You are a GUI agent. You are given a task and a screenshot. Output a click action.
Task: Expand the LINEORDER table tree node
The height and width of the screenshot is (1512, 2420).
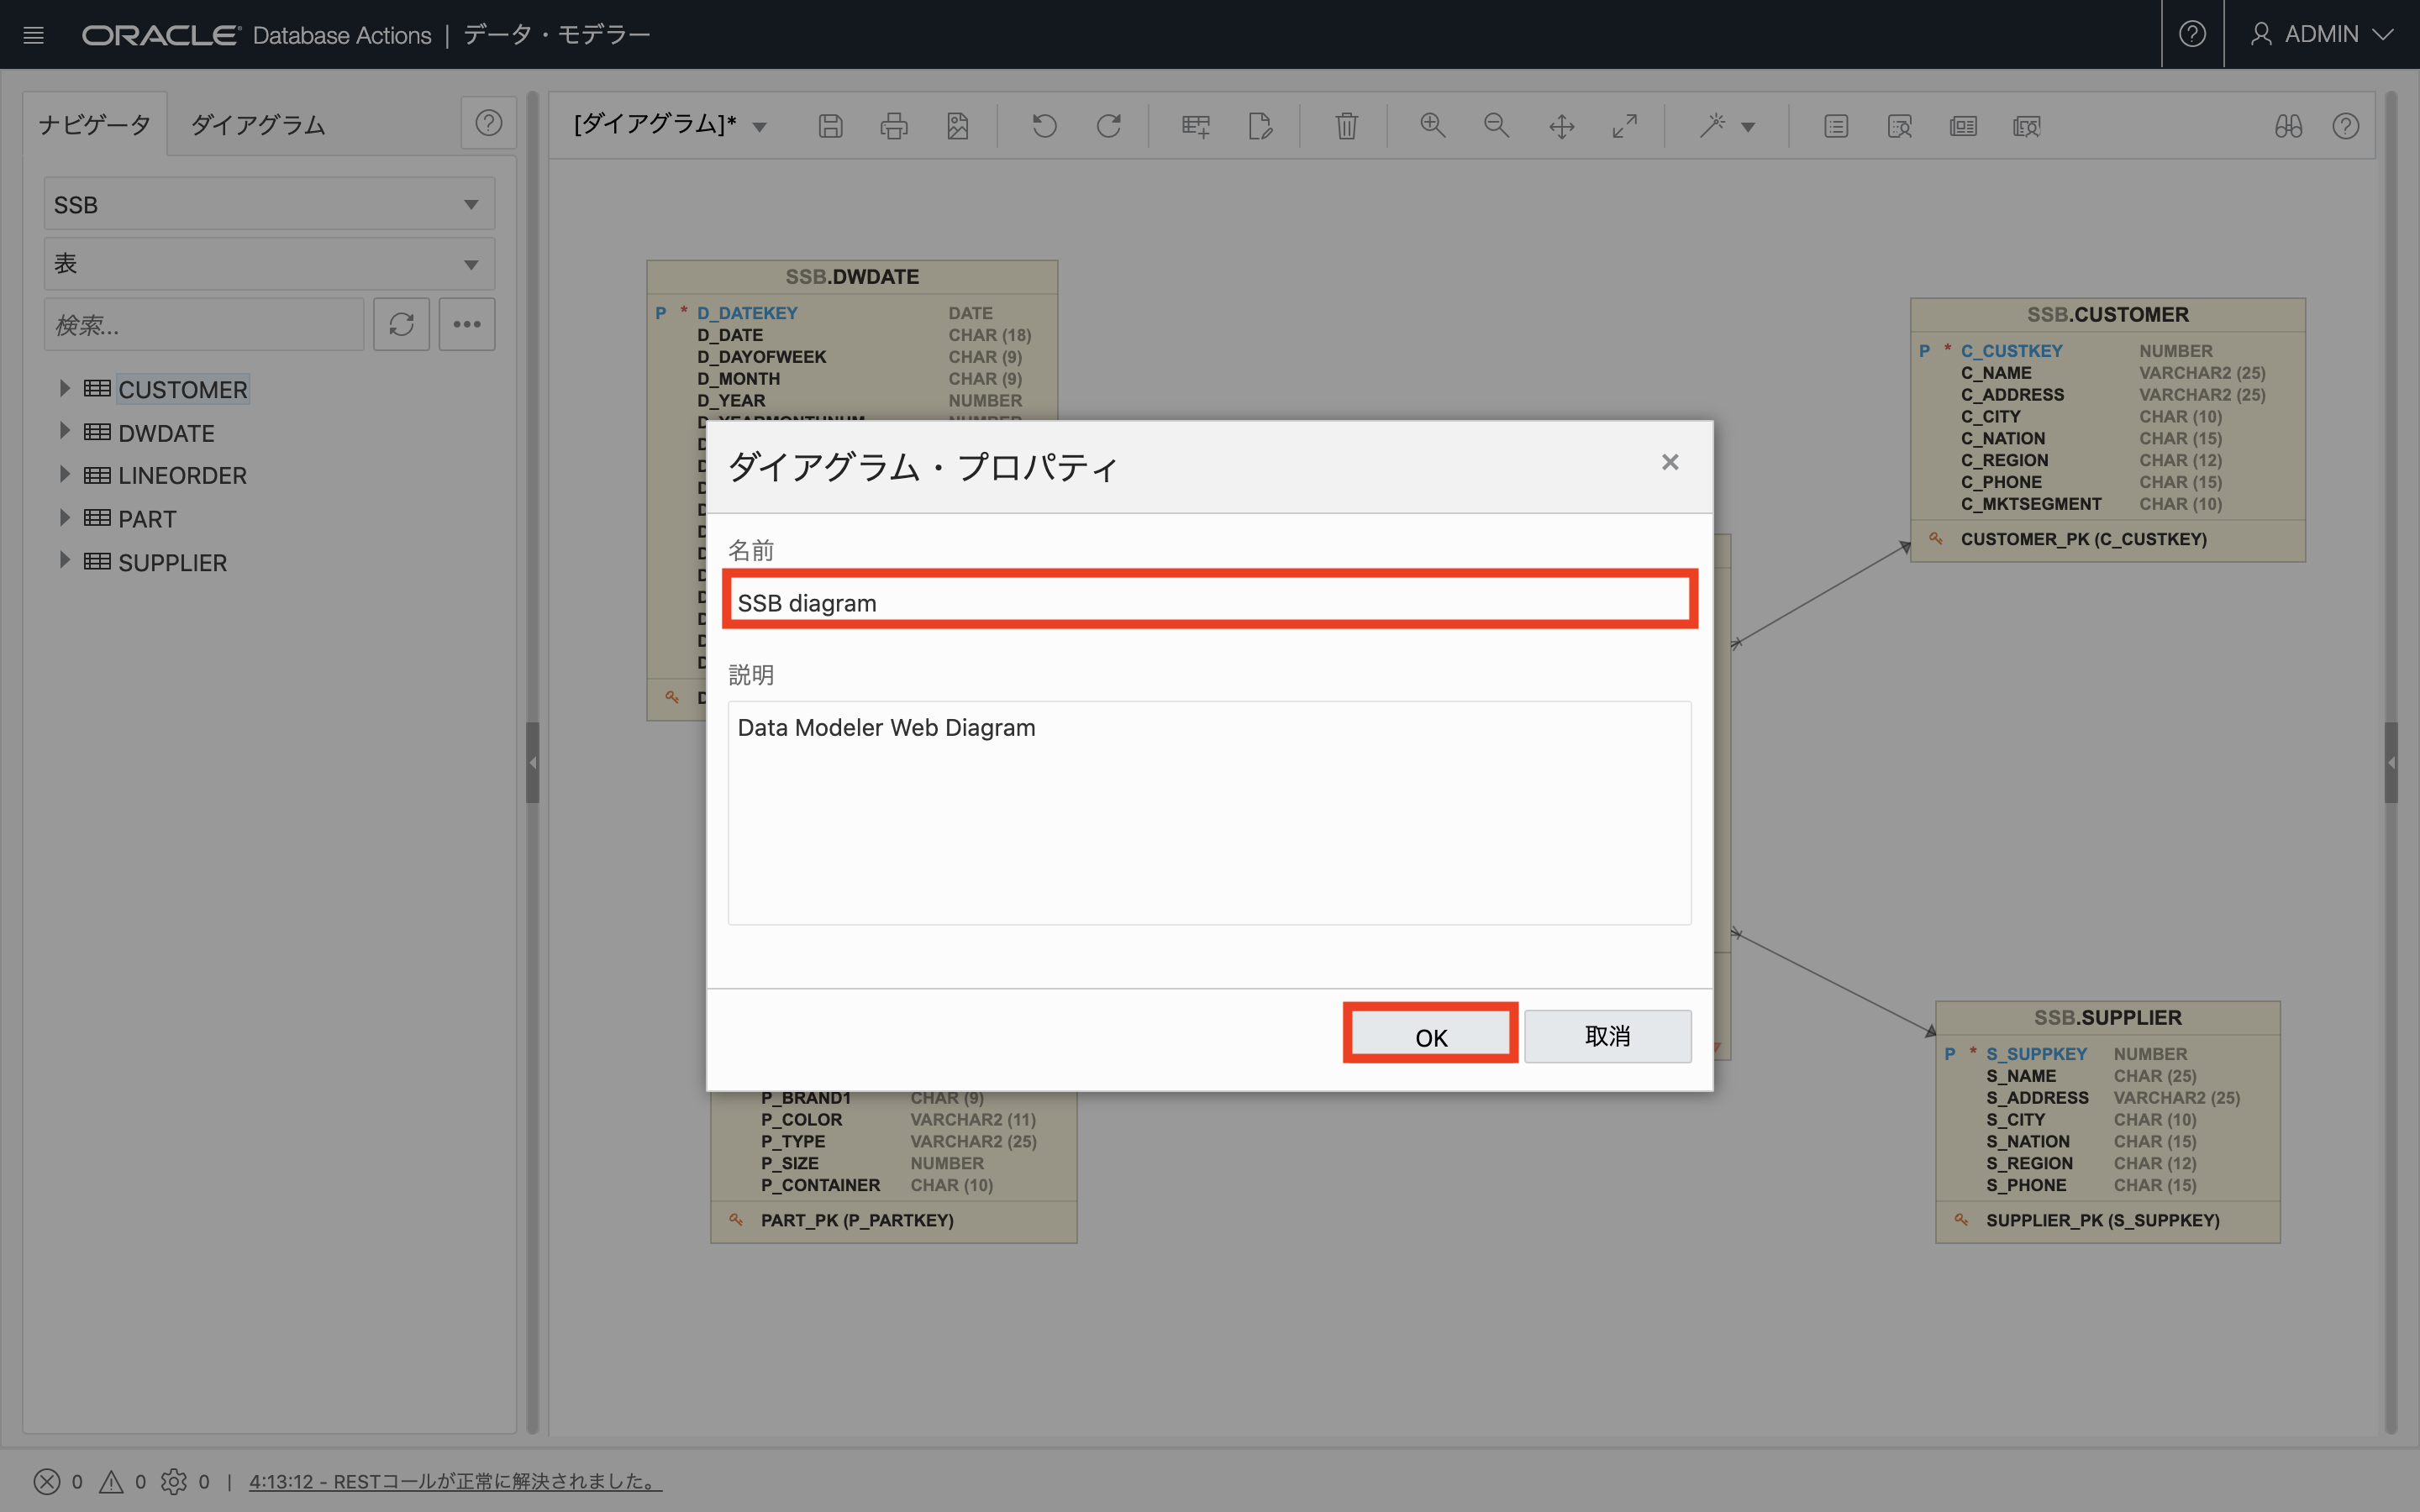(64, 475)
